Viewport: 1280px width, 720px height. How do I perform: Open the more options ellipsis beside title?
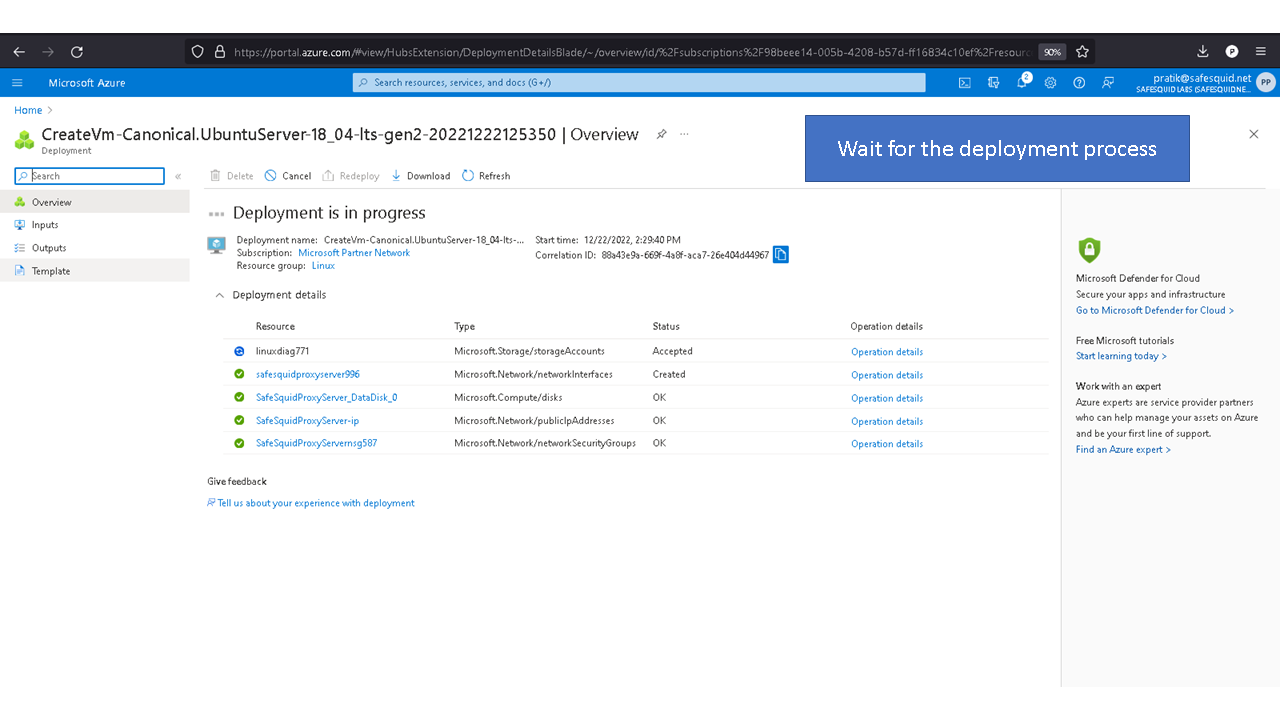684,134
